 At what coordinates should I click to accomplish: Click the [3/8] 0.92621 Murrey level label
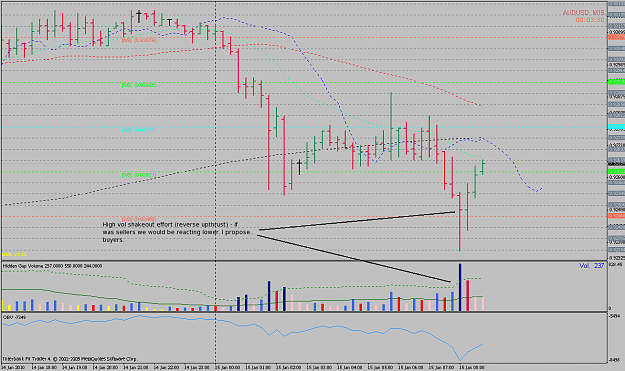139,175
